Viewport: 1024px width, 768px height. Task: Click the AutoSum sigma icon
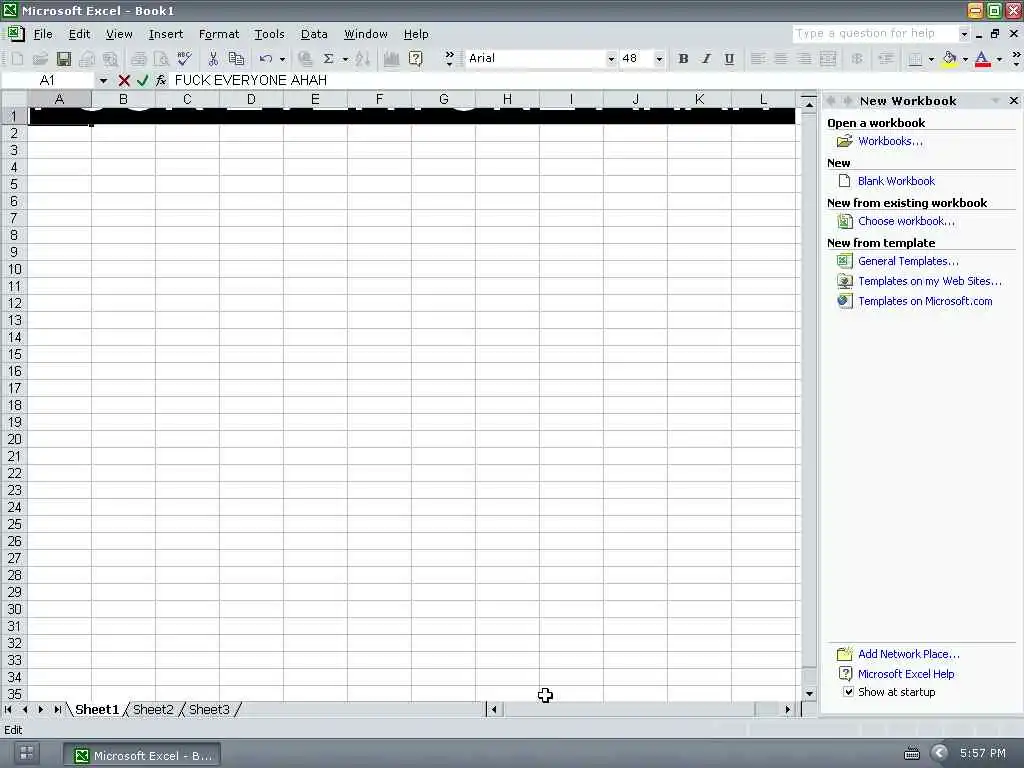[x=328, y=59]
